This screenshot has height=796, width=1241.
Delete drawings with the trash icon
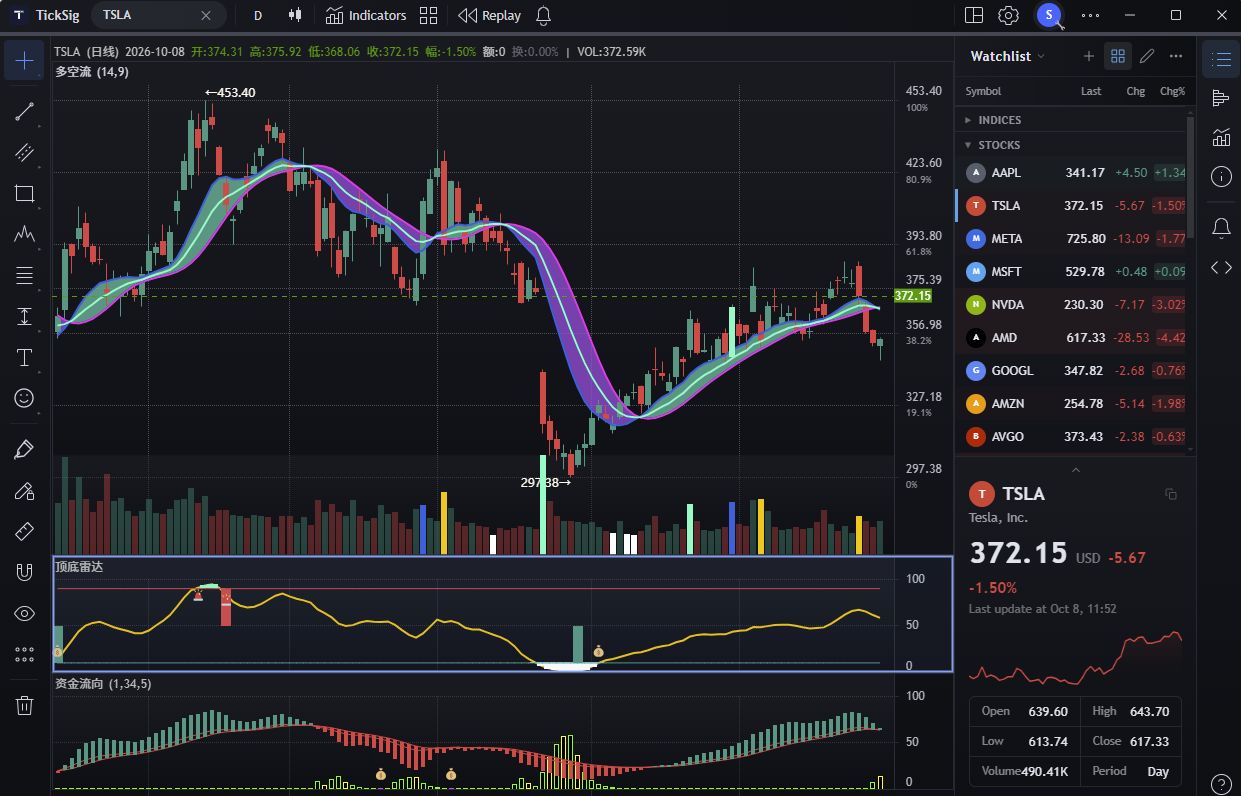(24, 705)
